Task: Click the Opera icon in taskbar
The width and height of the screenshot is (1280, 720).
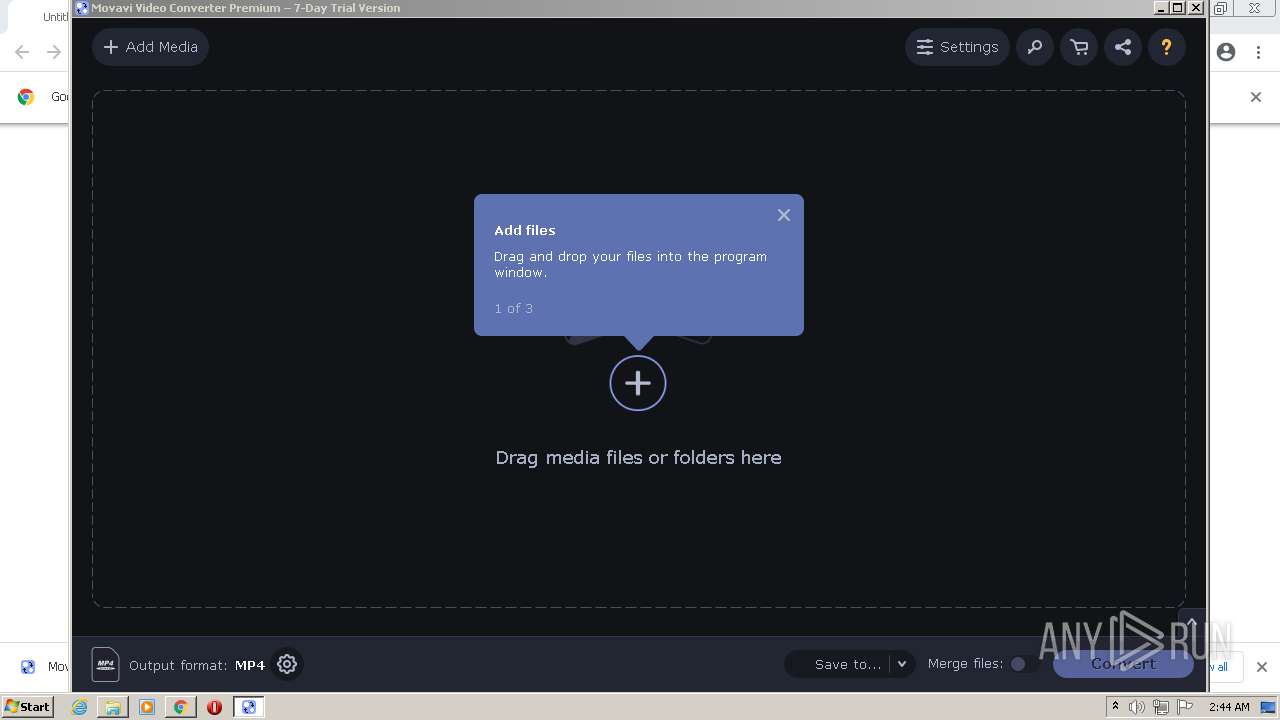Action: pyautogui.click(x=214, y=707)
